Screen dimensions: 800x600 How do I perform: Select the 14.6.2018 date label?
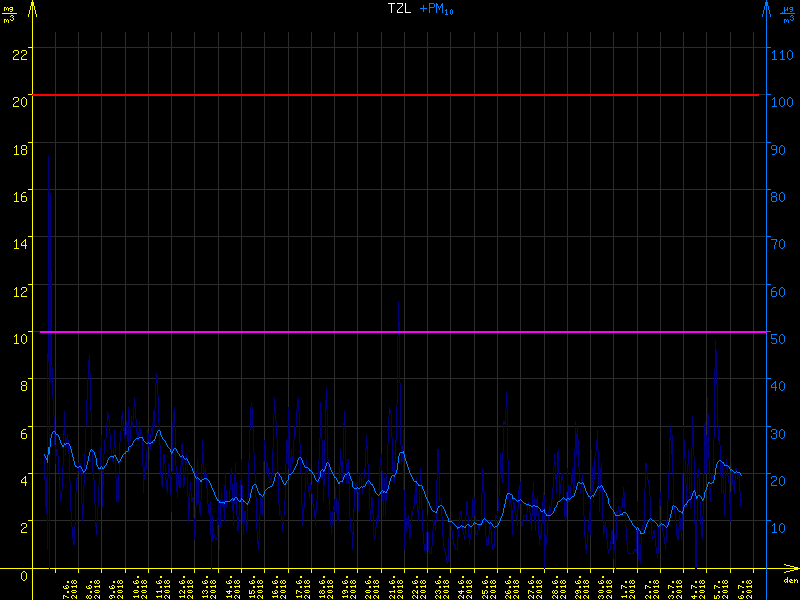click(232, 587)
